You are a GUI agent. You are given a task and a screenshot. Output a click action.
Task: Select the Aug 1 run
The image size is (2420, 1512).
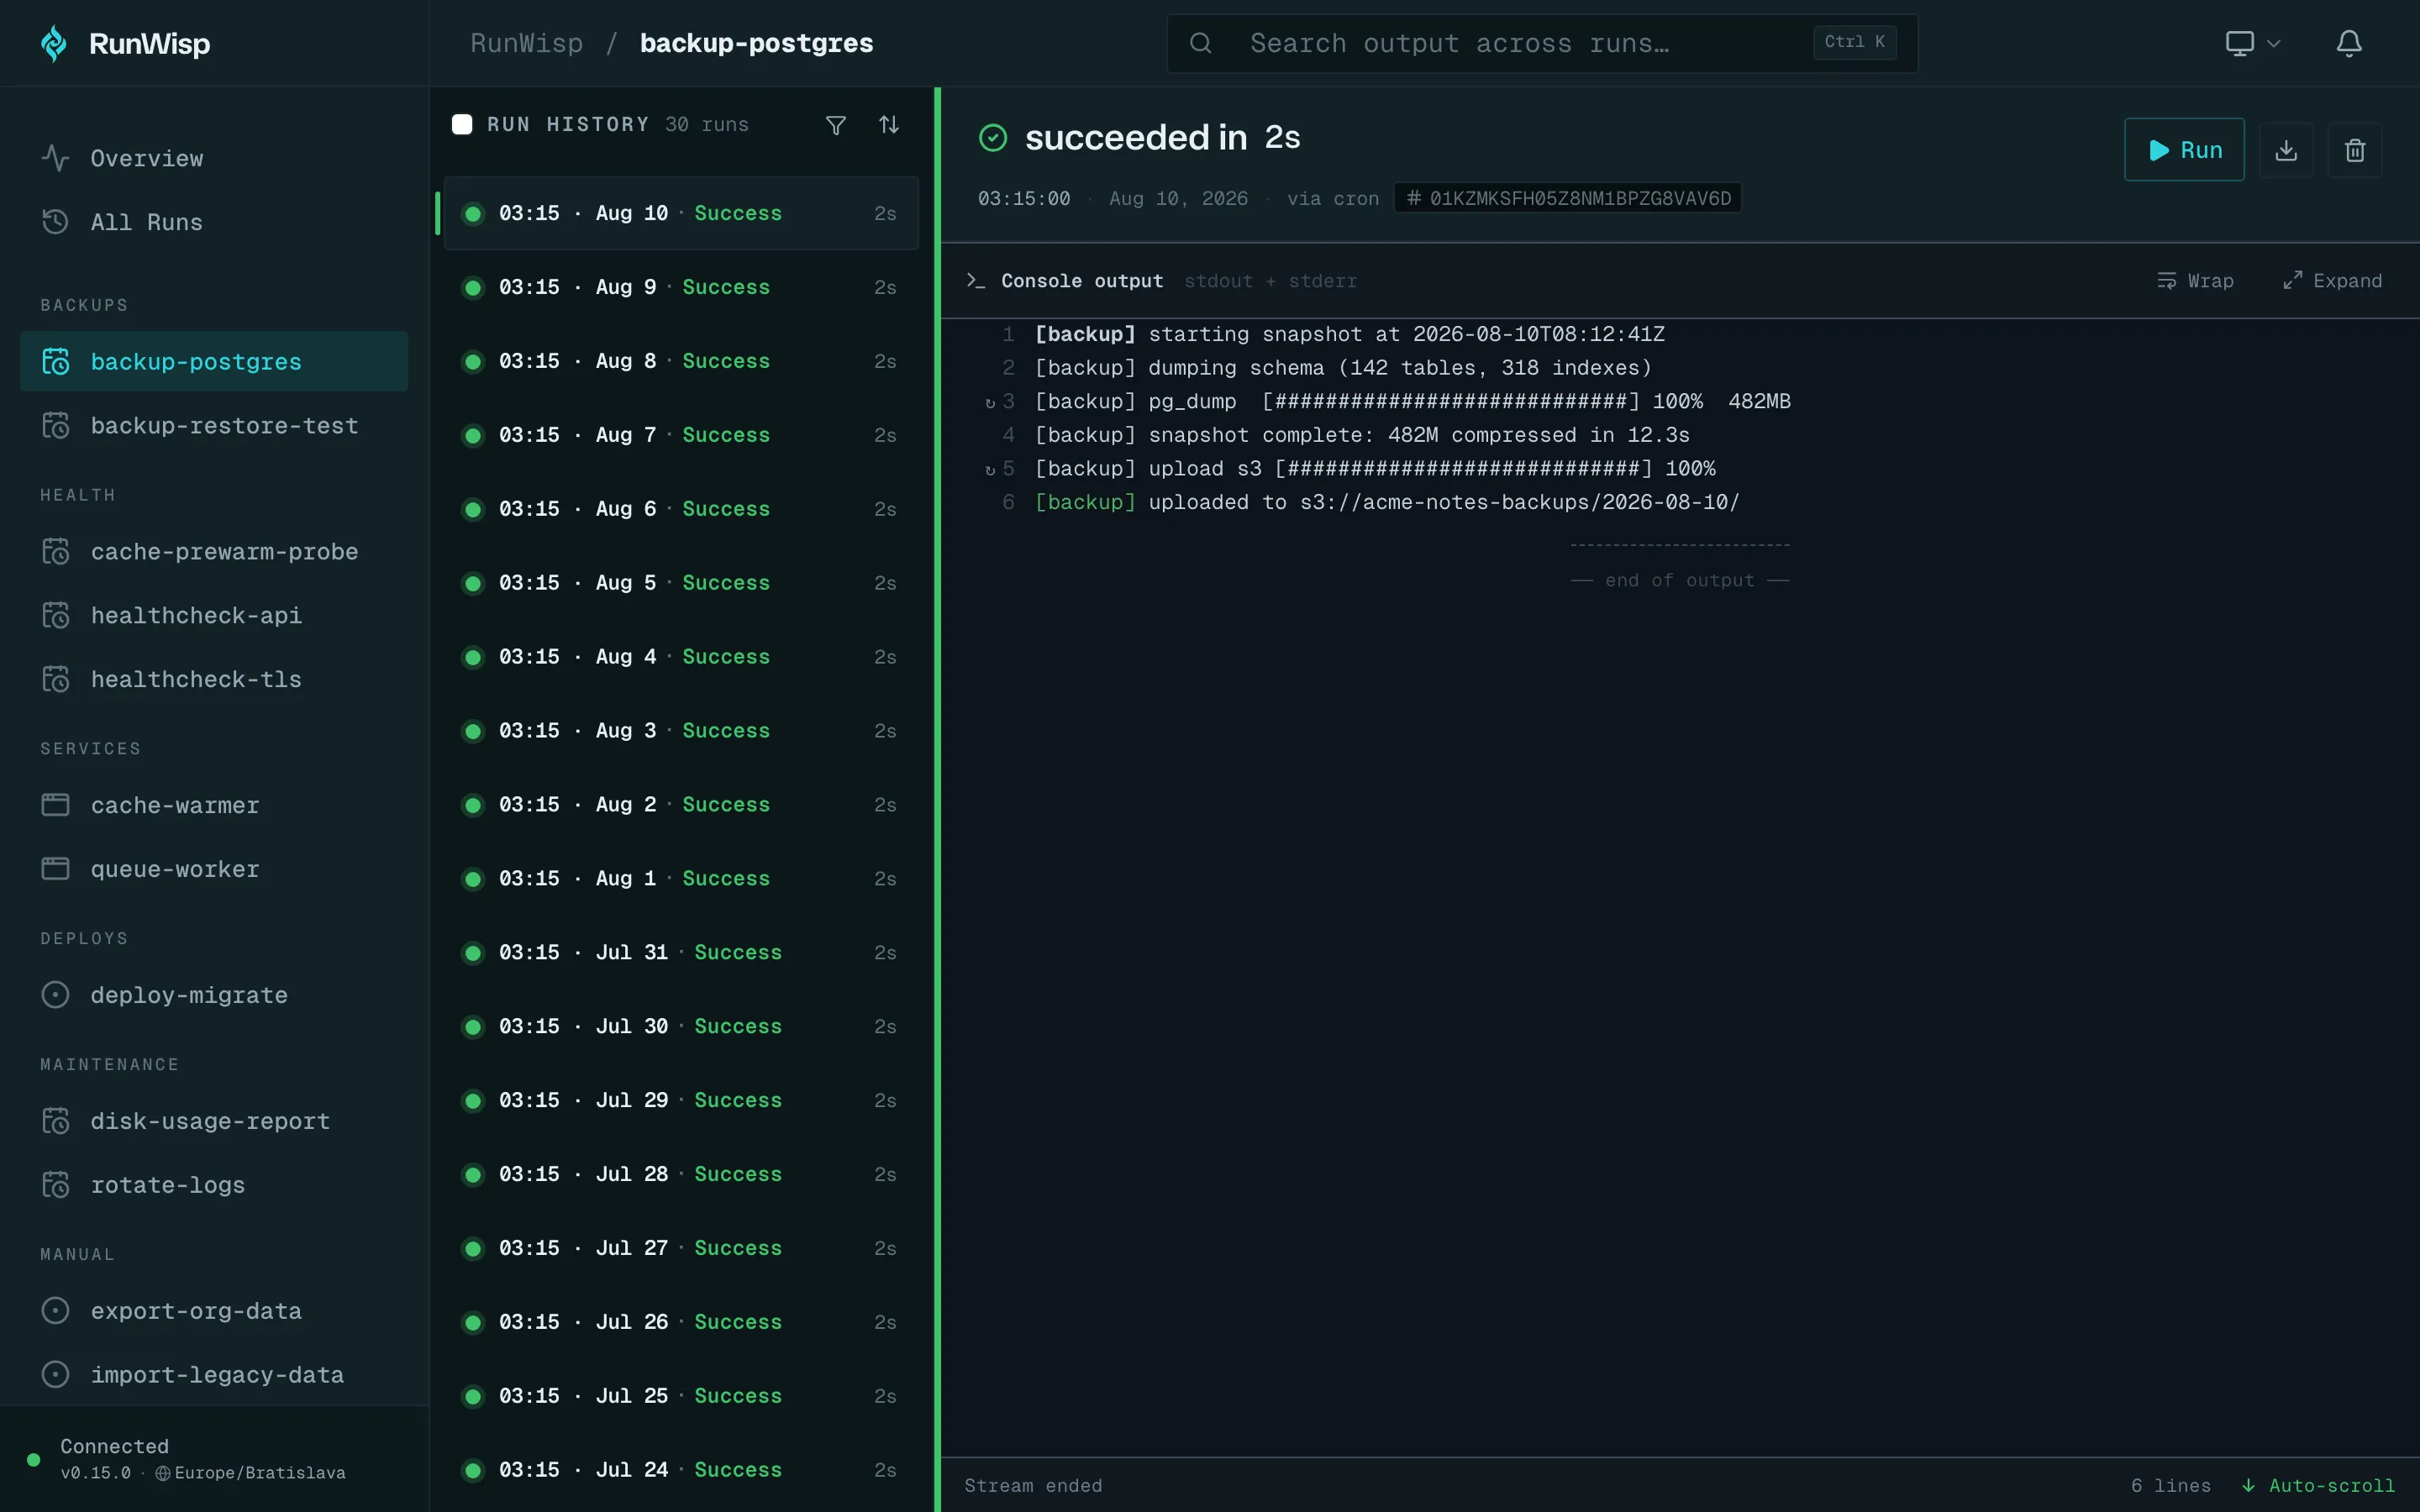(681, 879)
